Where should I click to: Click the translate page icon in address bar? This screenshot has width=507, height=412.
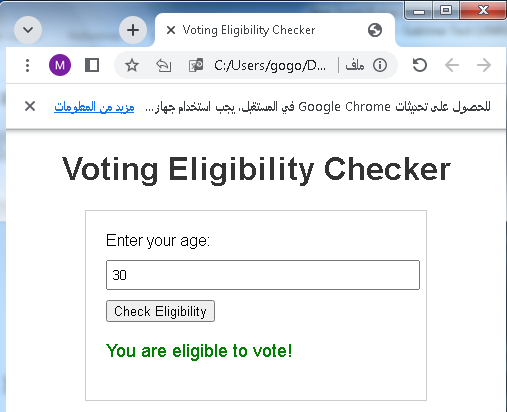pos(196,65)
